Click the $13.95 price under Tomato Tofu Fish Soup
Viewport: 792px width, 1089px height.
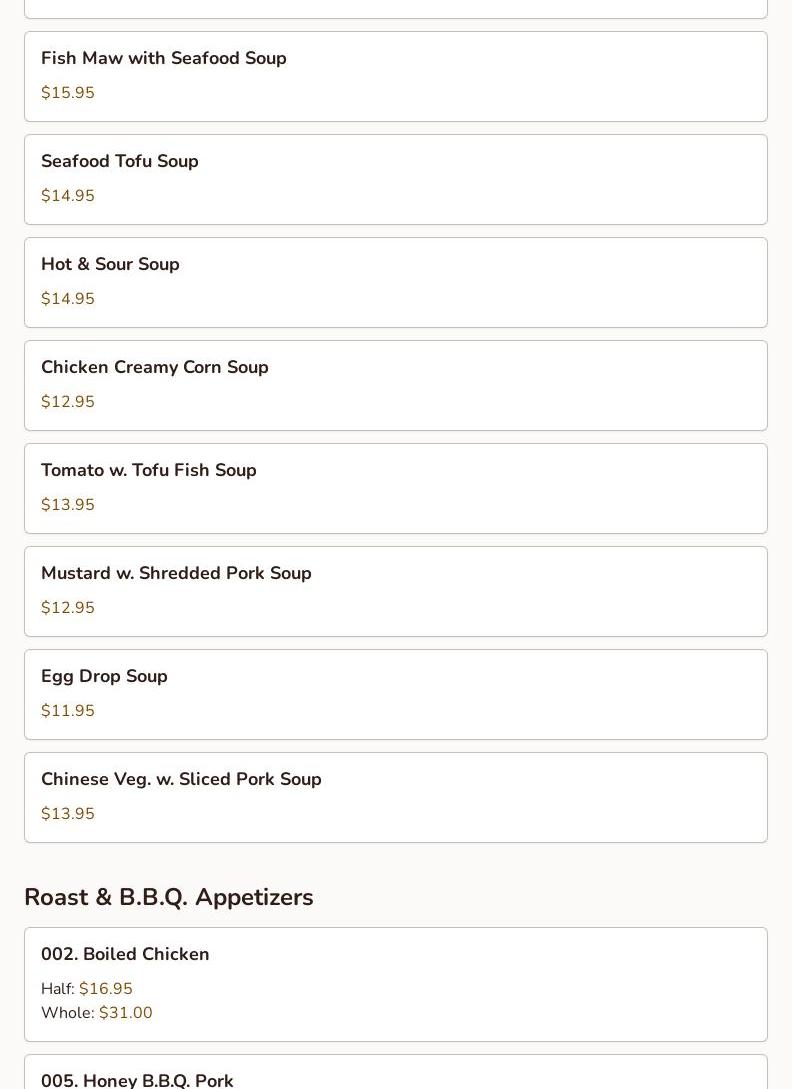[x=68, y=504]
